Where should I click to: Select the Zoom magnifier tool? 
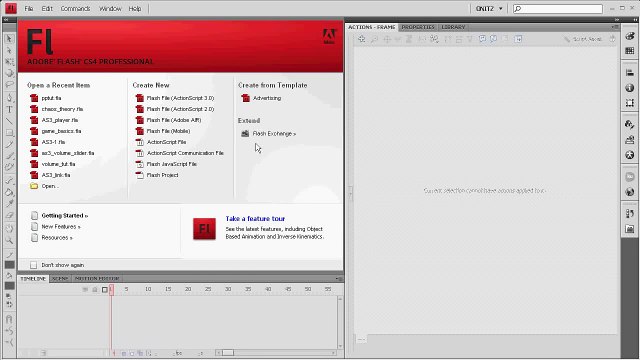[9, 240]
